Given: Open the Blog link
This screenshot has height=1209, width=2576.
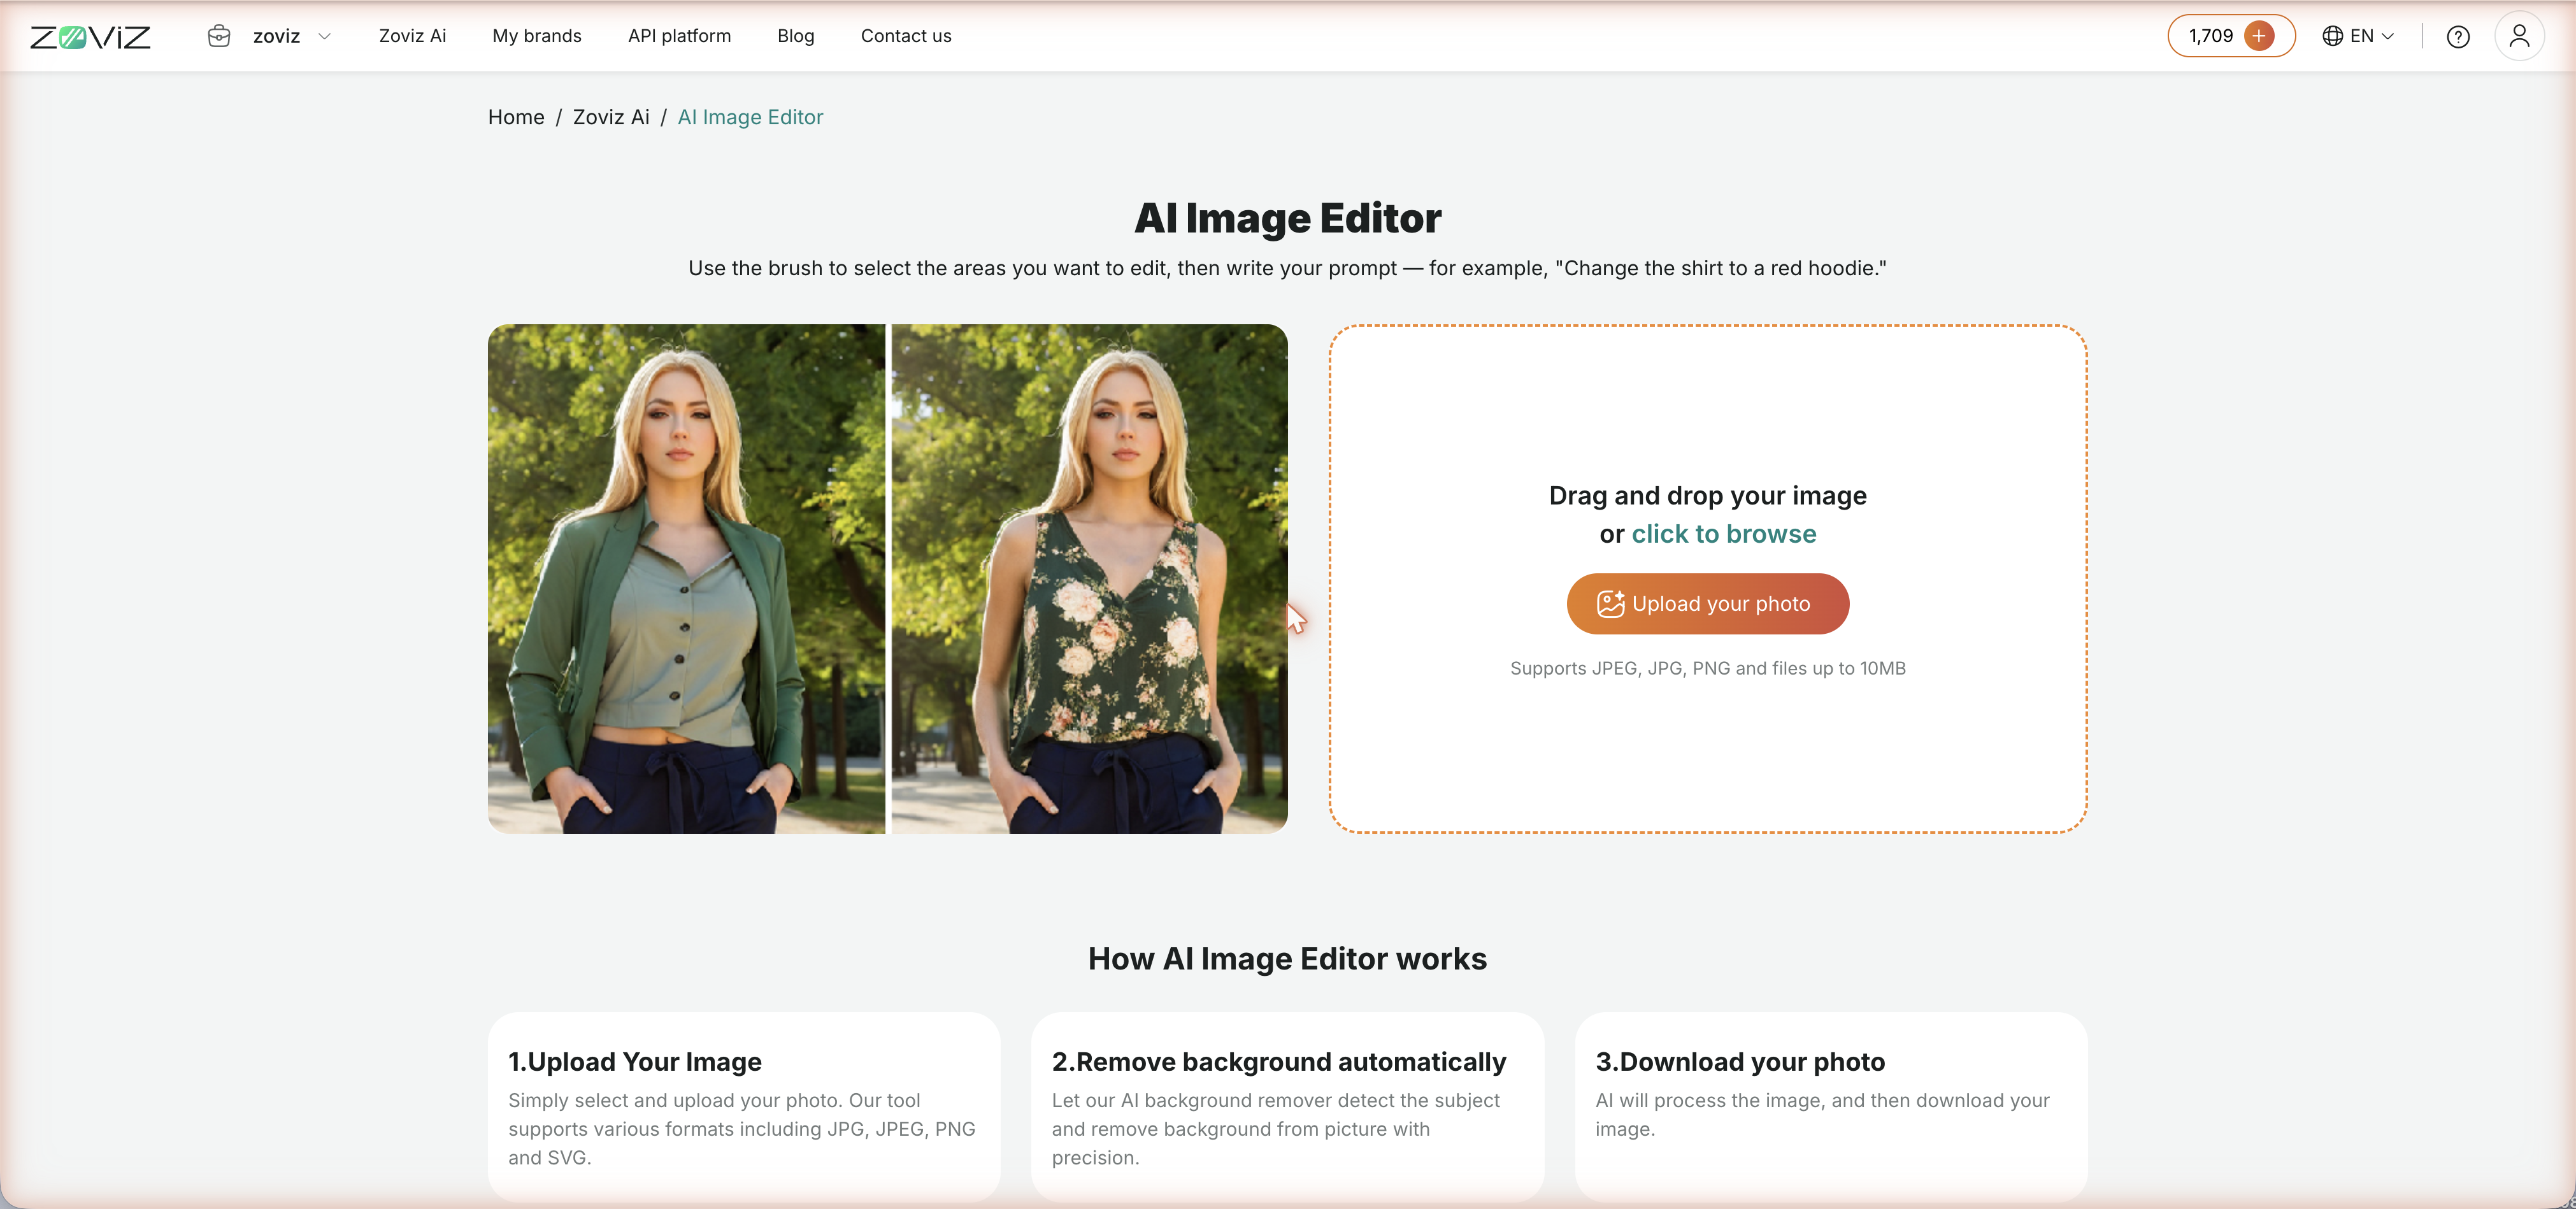Looking at the screenshot, I should tap(795, 36).
